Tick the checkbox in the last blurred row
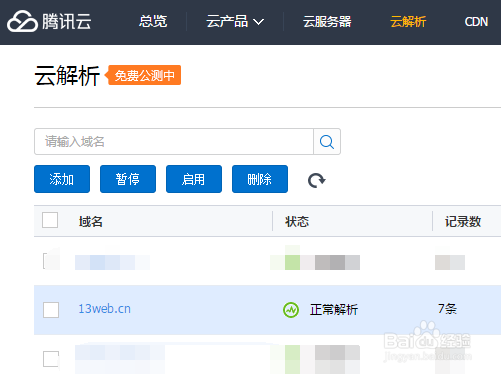 tap(51, 359)
